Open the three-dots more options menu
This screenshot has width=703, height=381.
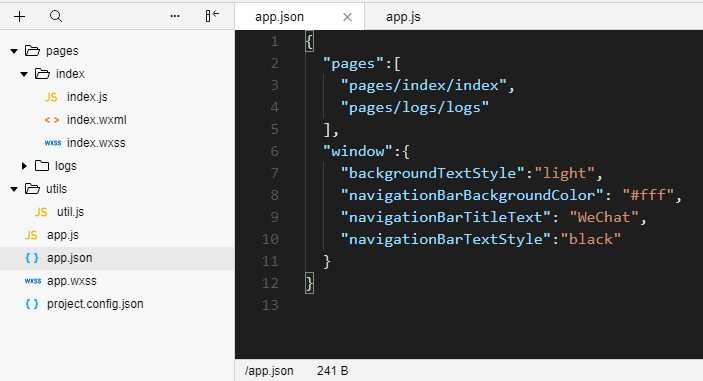[175, 17]
